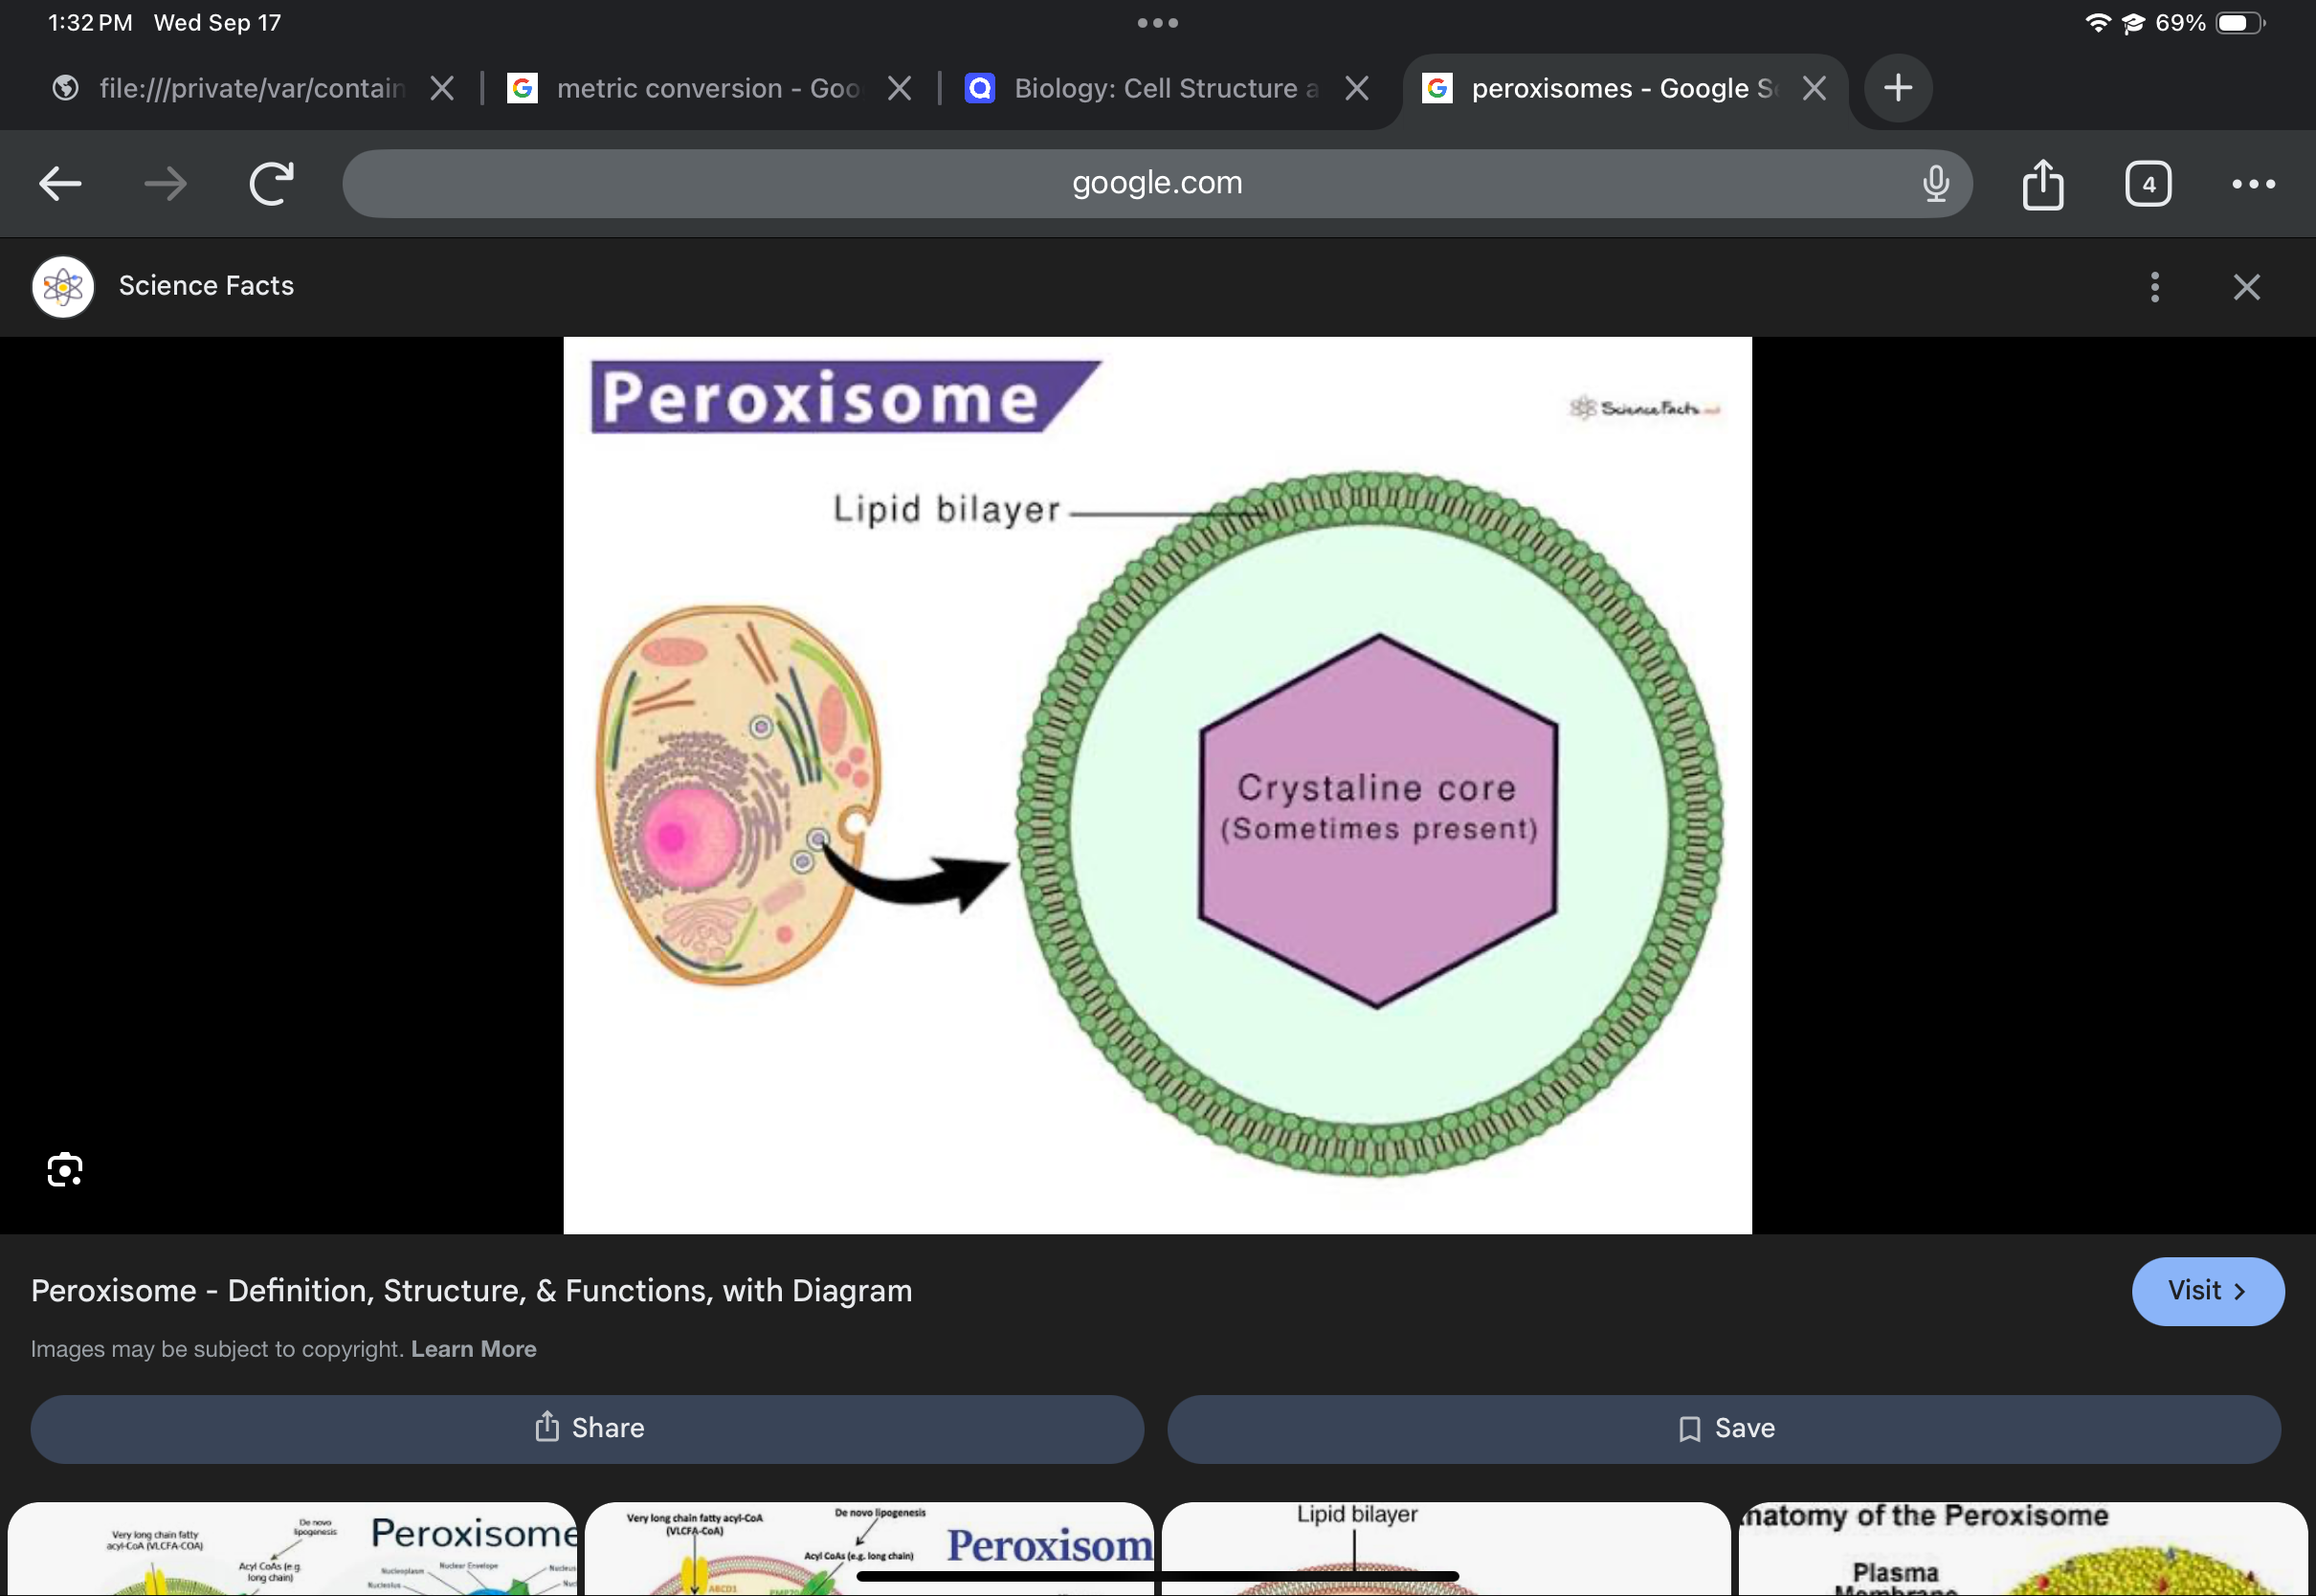Close the peroxisomes Google Search tab

pos(1814,89)
